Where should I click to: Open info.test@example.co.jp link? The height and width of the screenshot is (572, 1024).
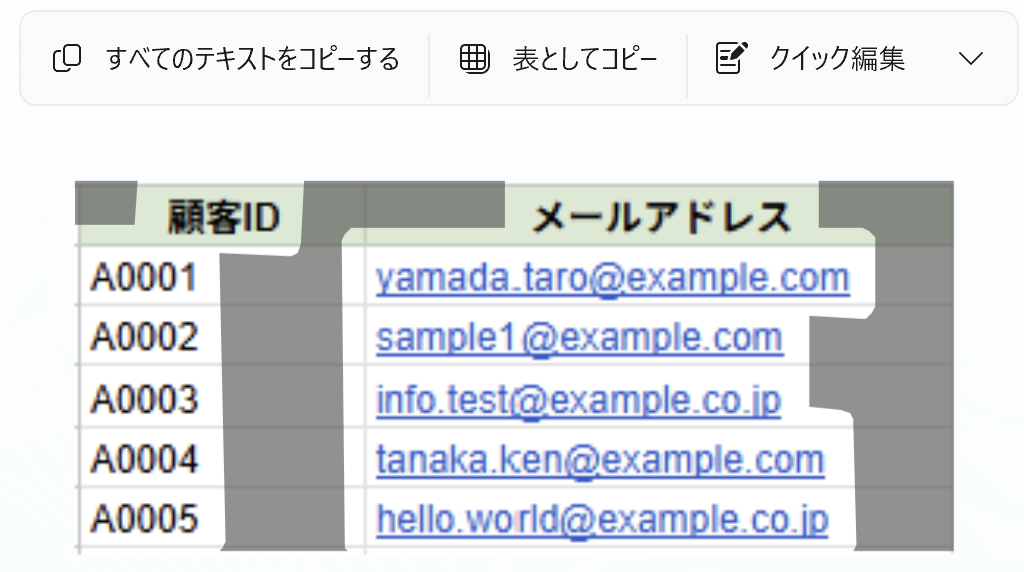[579, 399]
